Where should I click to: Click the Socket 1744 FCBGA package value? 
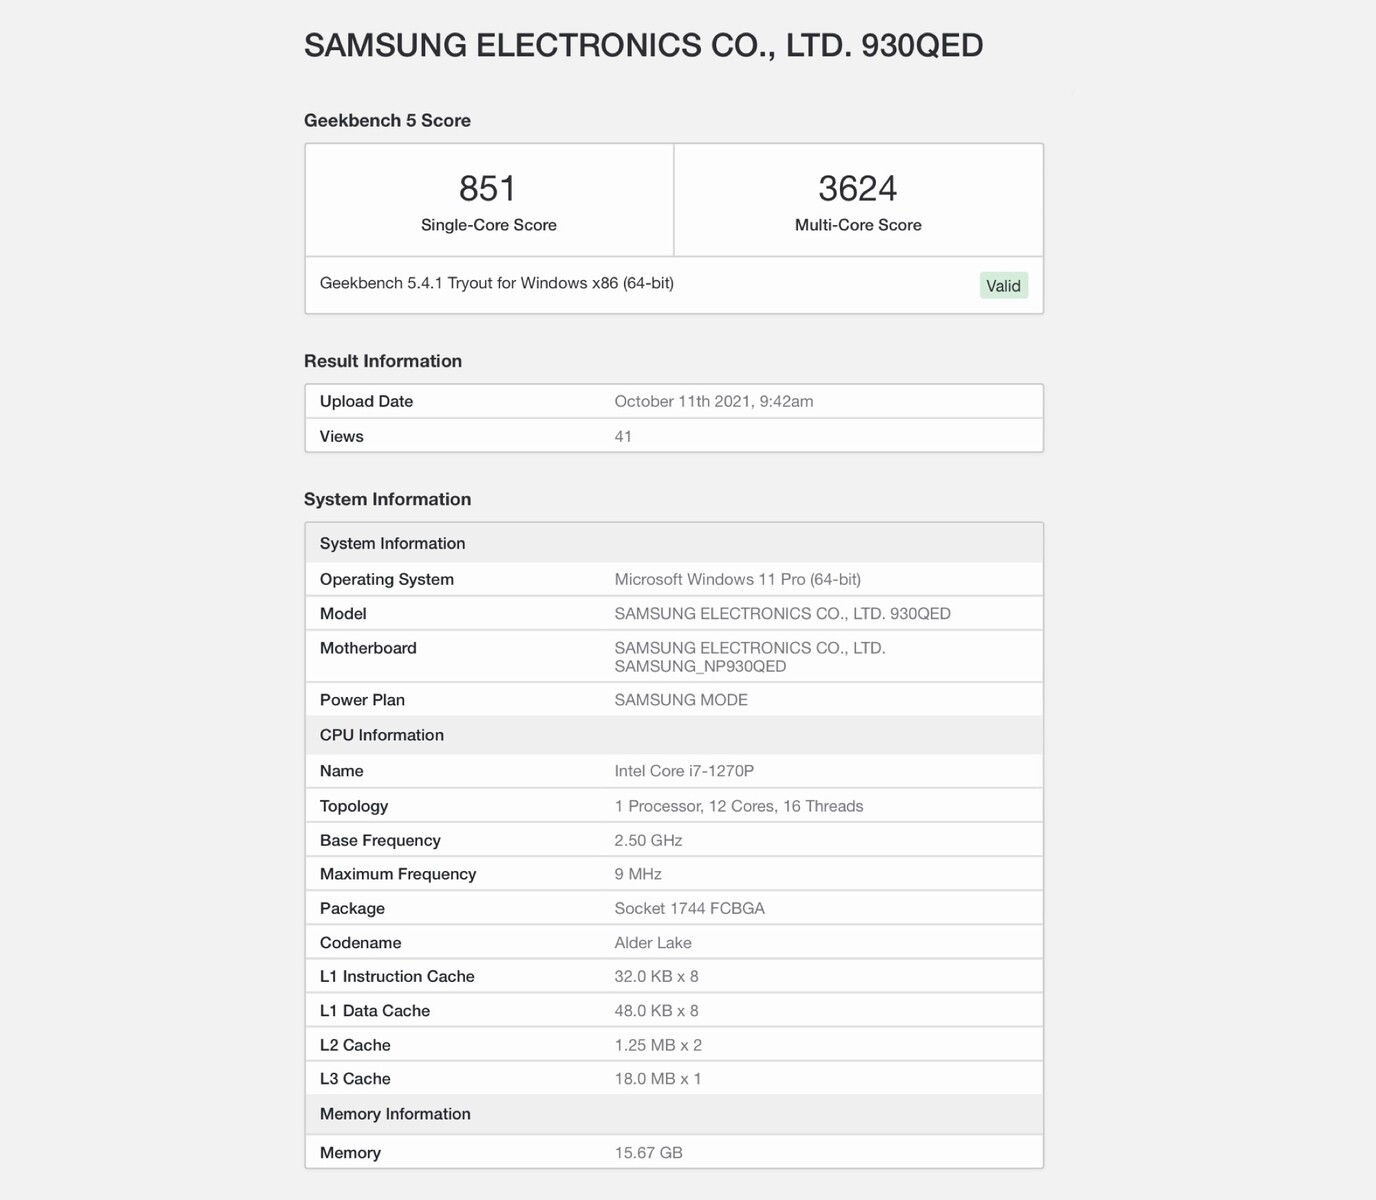pyautogui.click(x=689, y=908)
